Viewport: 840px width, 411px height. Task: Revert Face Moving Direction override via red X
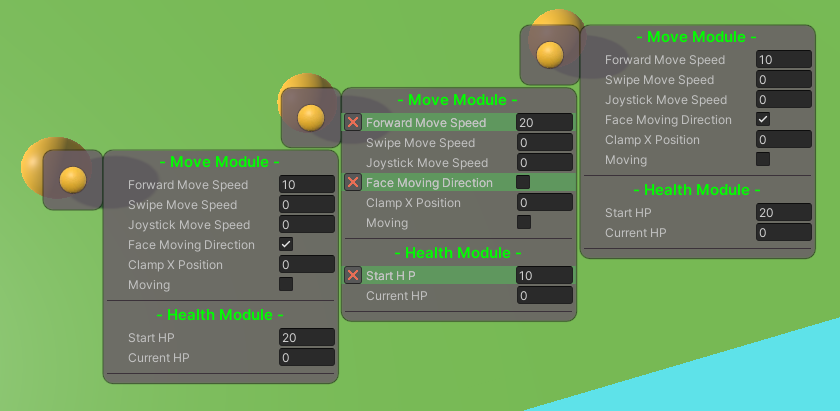(352, 182)
